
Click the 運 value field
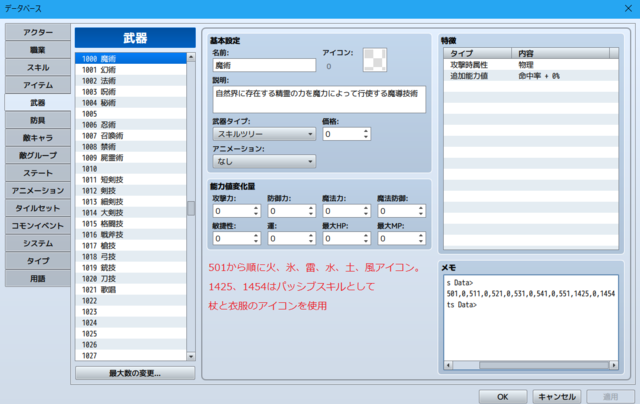click(291, 238)
